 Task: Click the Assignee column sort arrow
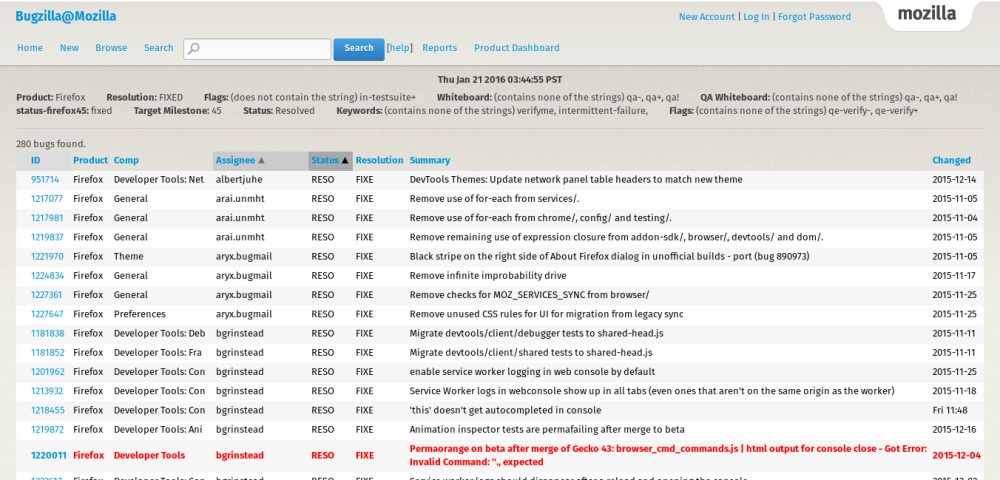[x=261, y=161]
